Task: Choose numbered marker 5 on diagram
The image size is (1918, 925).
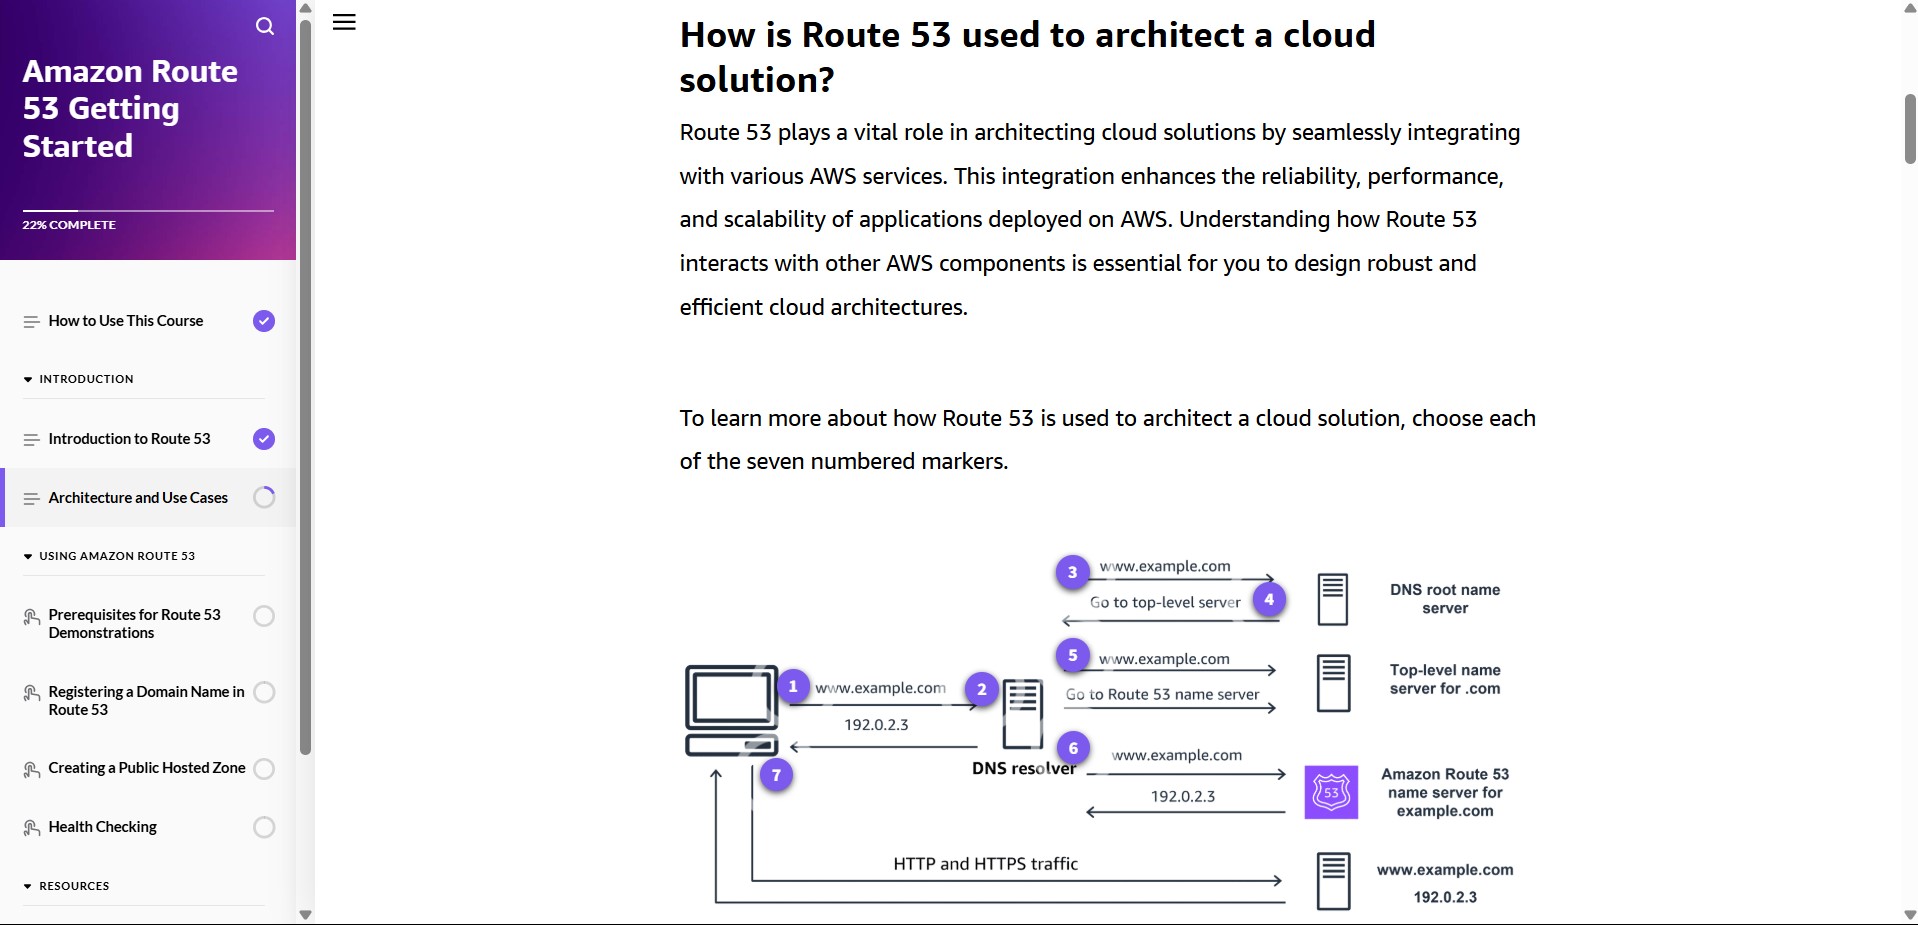Action: pyautogui.click(x=1072, y=655)
